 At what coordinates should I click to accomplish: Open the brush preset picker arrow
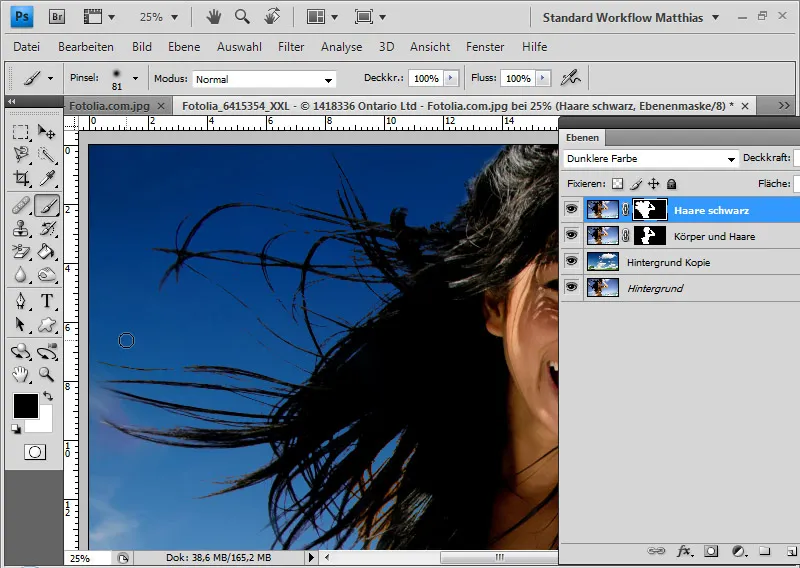[x=135, y=79]
